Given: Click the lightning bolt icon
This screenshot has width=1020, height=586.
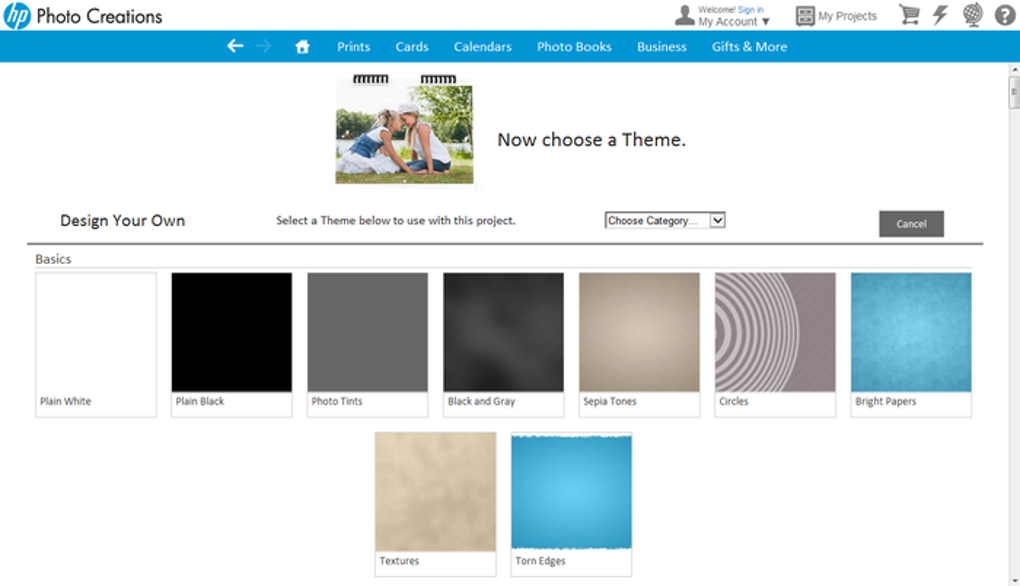Looking at the screenshot, I should pyautogui.click(x=940, y=14).
